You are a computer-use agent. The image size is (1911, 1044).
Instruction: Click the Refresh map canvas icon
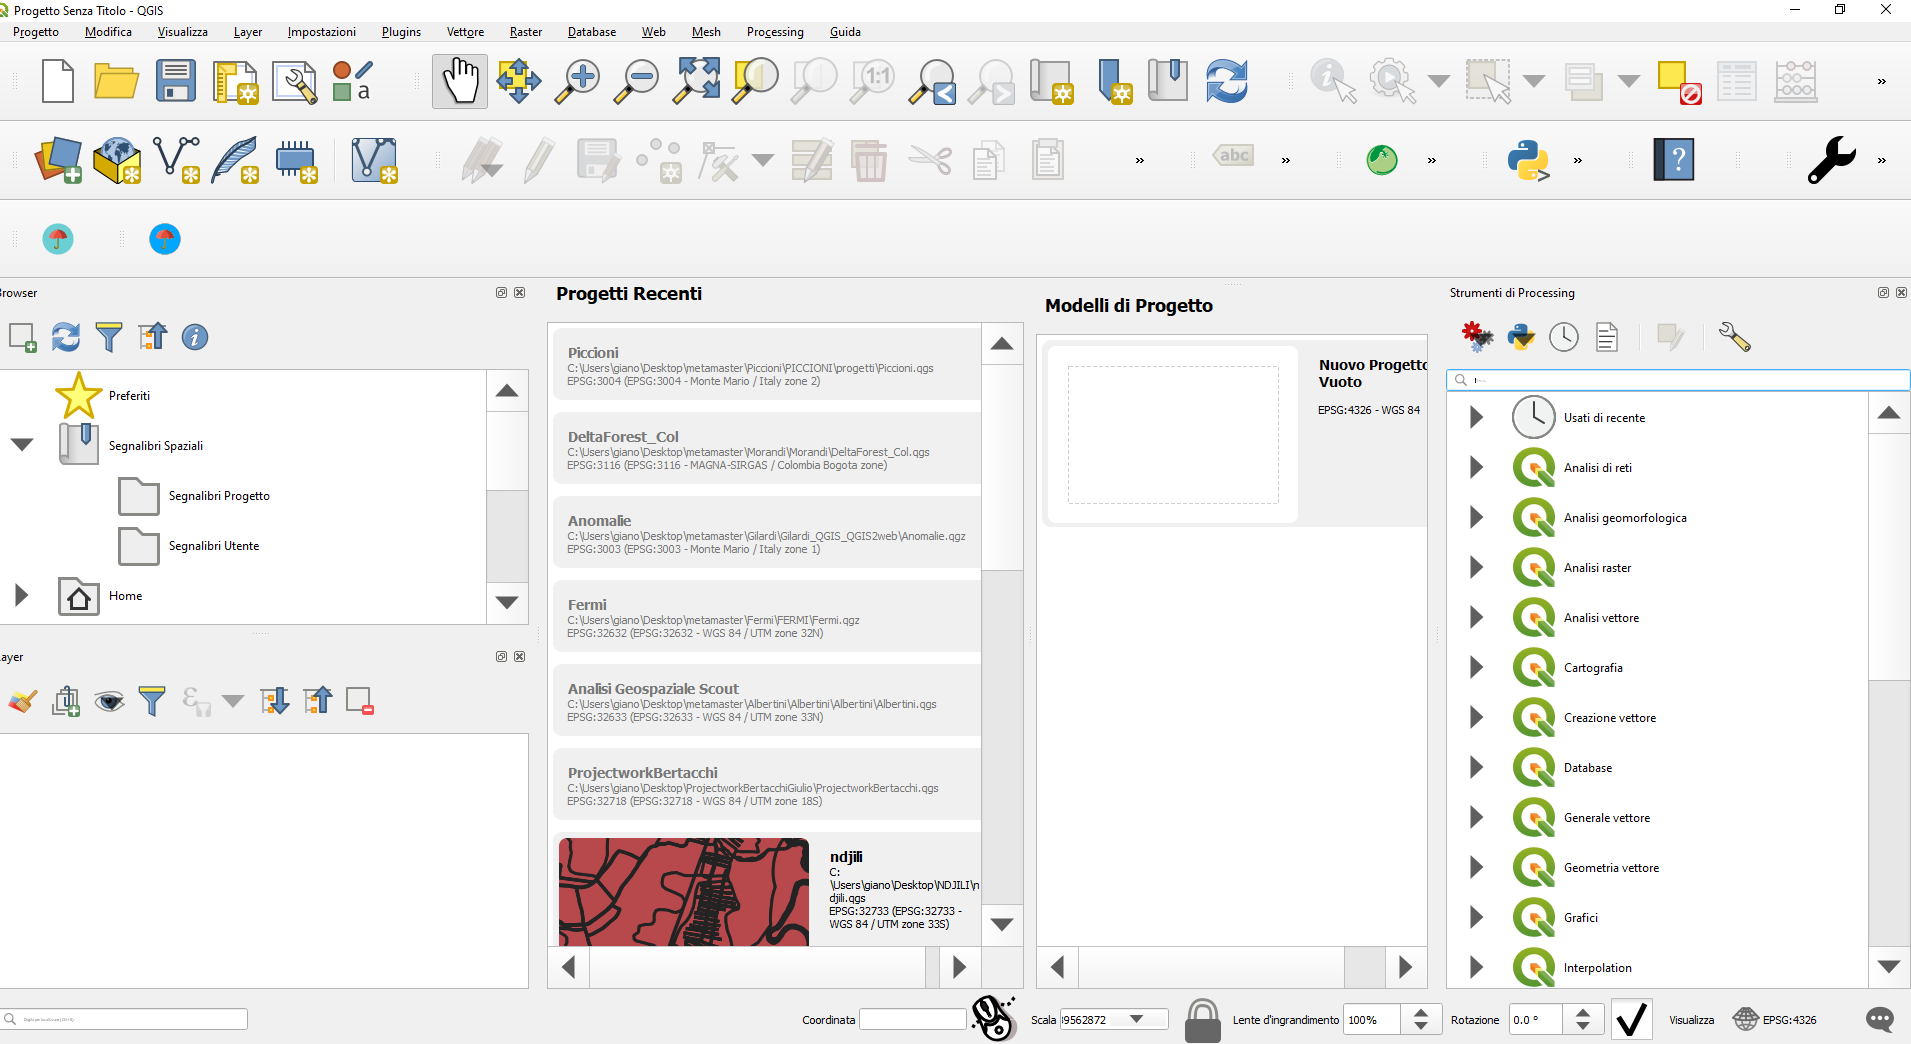coord(1226,81)
